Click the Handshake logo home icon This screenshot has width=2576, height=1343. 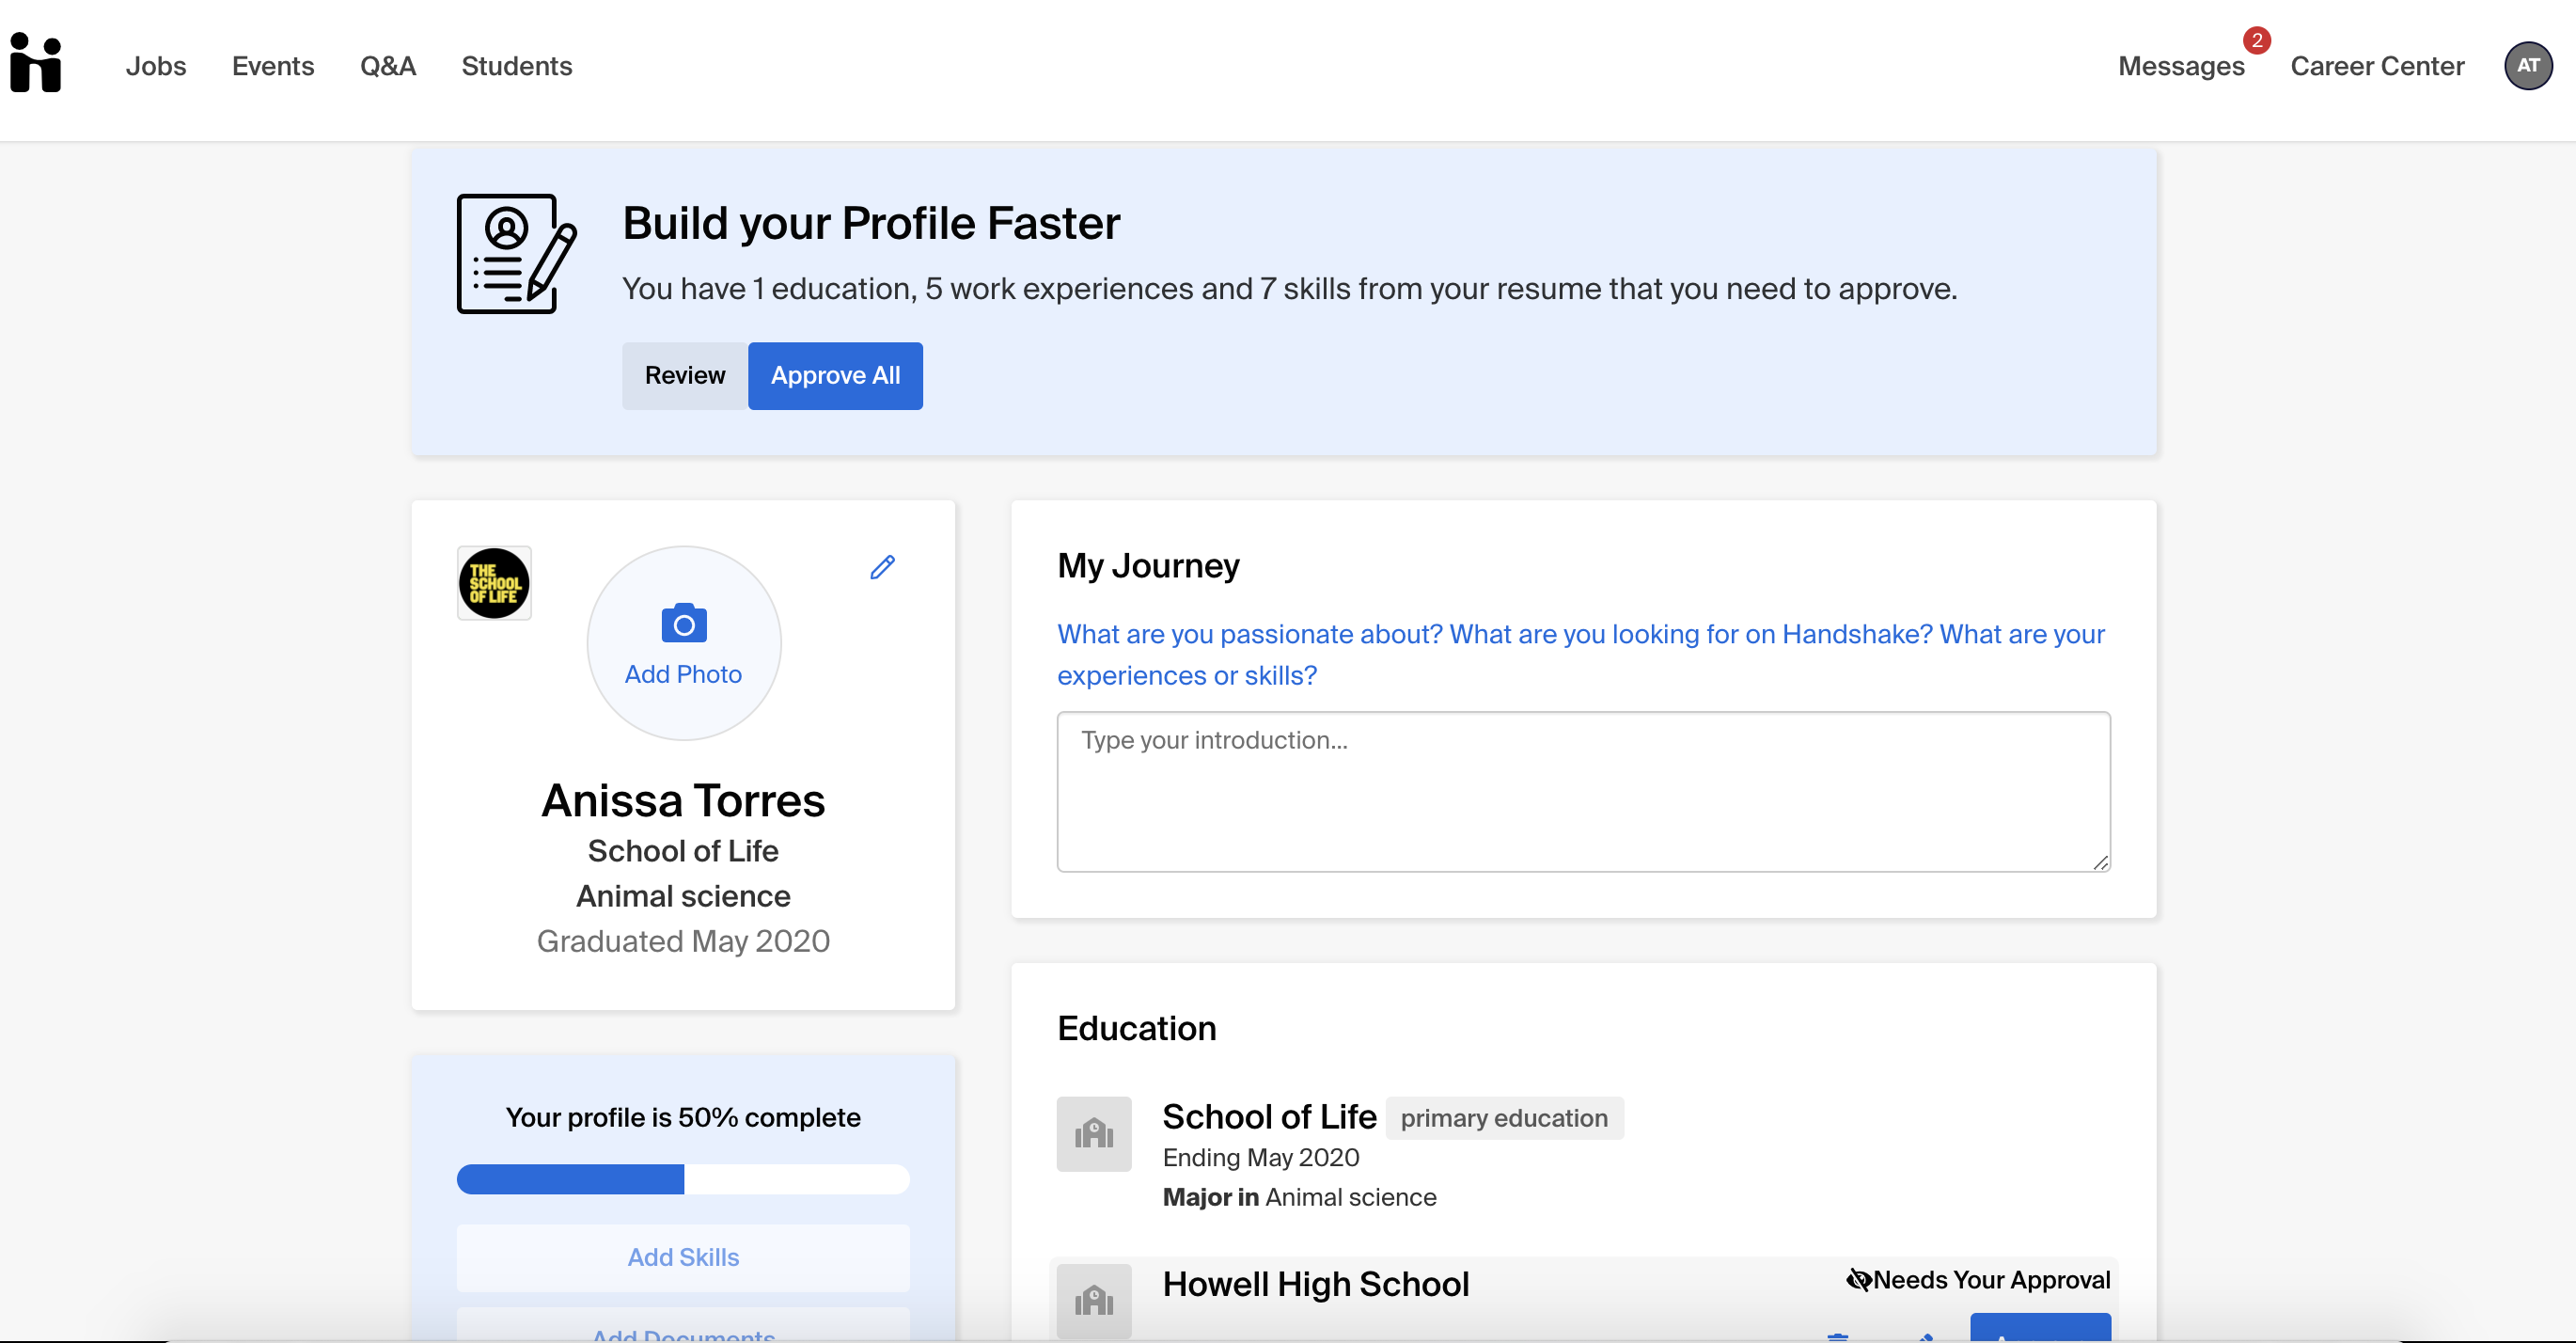coord(36,63)
